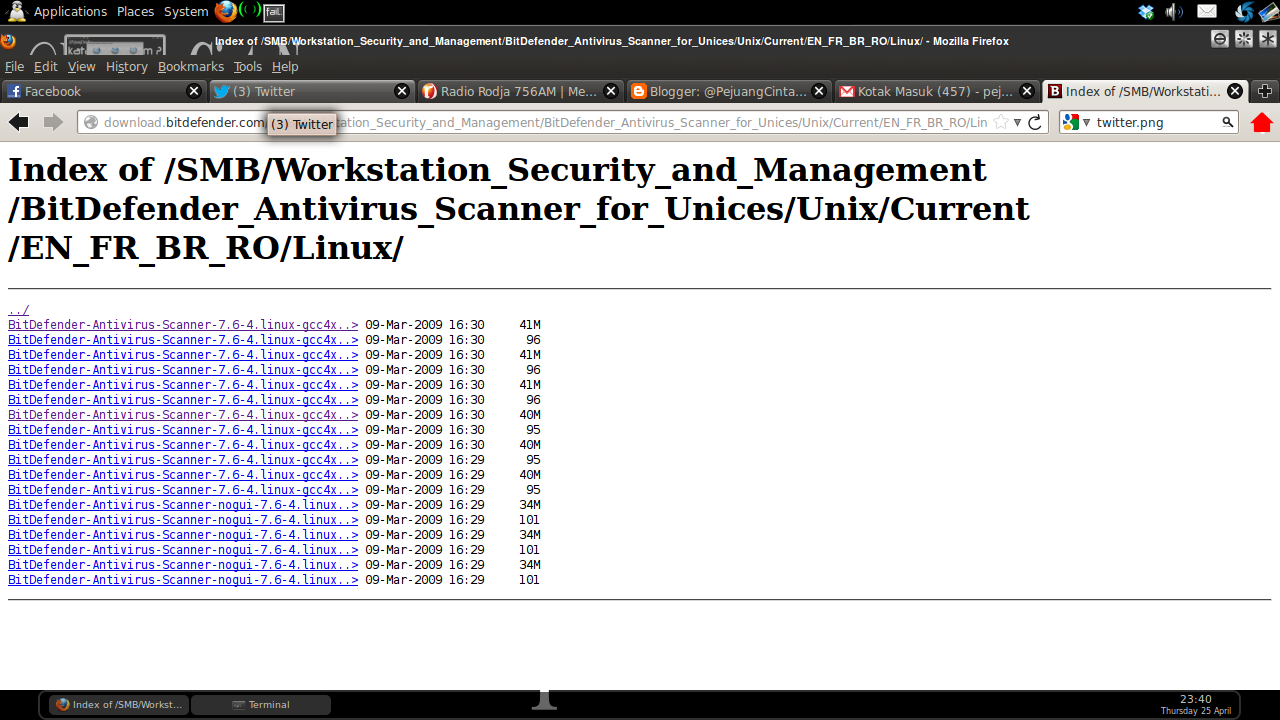
Task: Open the clock showing 23:40 Thursday 25 April
Action: 1195,704
